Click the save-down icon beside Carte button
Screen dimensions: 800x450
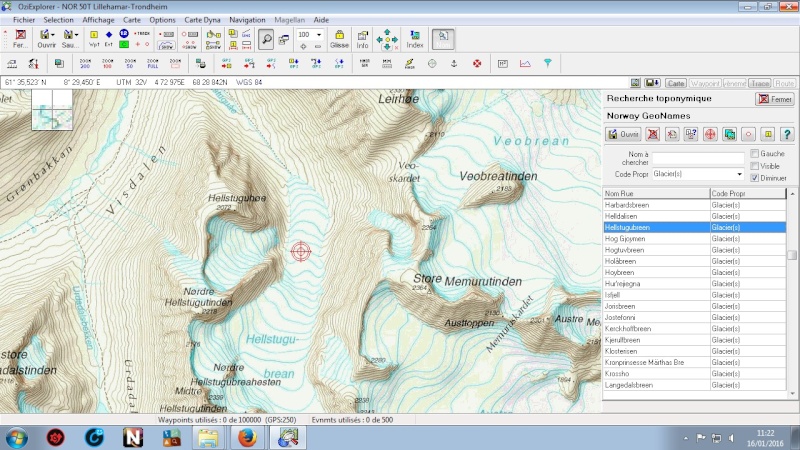[x=652, y=83]
